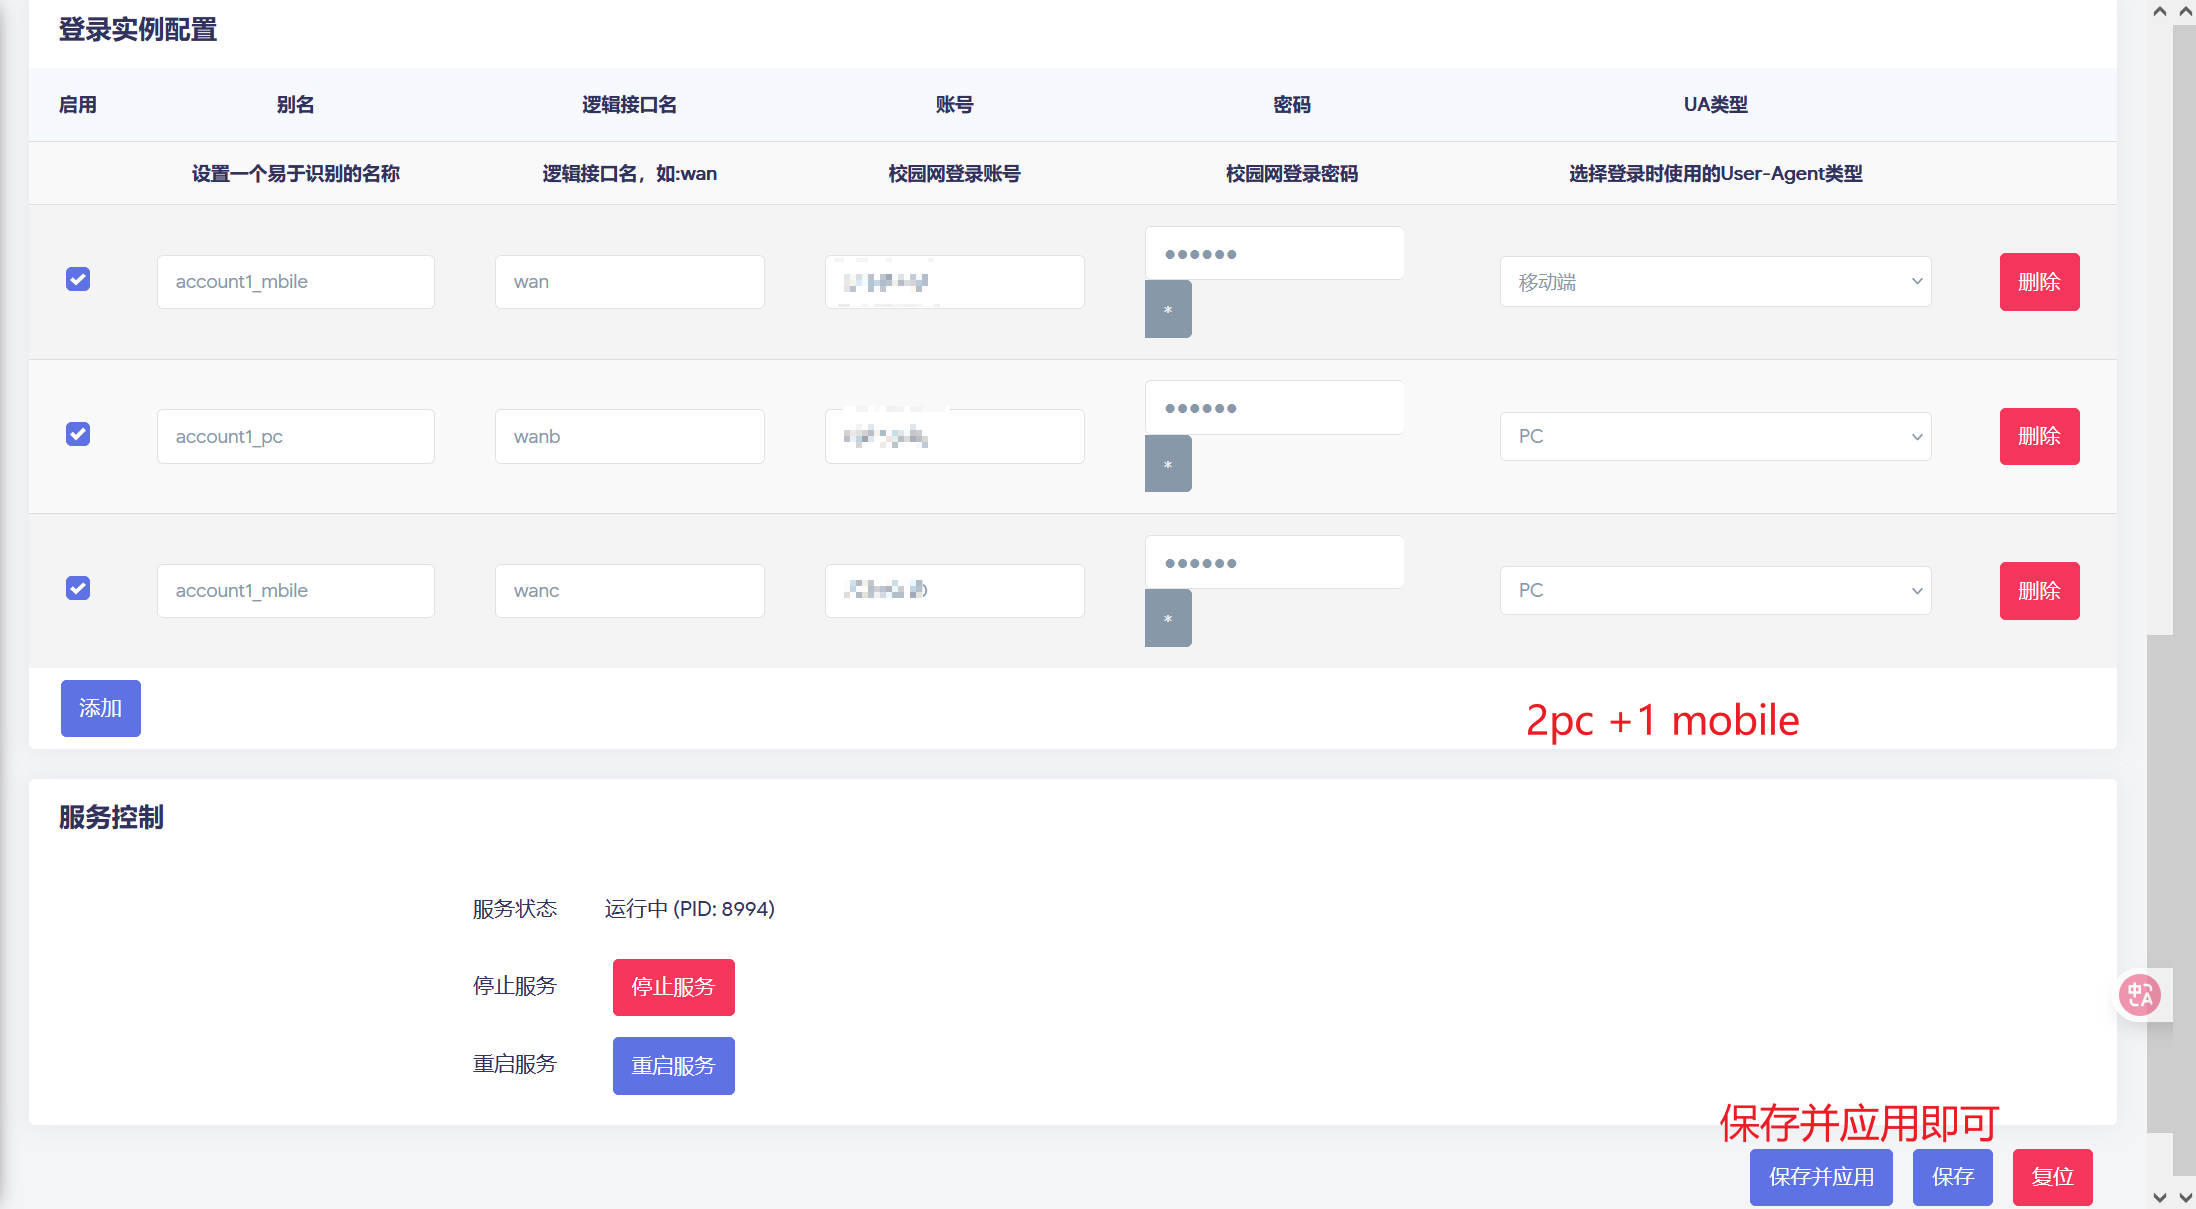Delete the wan login instance
Screen dimensions: 2196x1209
coord(2039,281)
